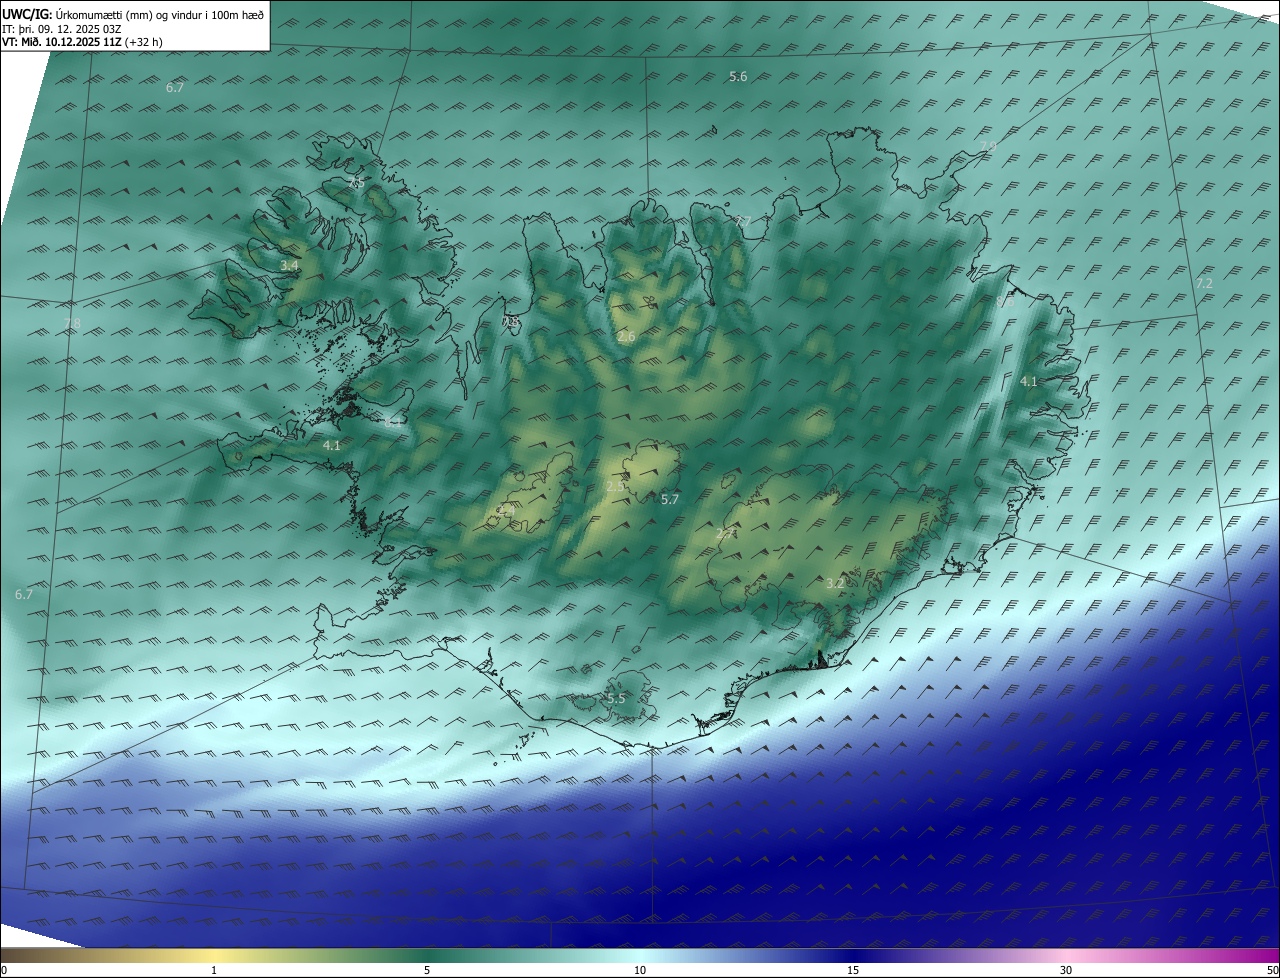Image resolution: width=1280 pixels, height=978 pixels.
Task: Click the 2.6 map value
Action: coord(626,337)
